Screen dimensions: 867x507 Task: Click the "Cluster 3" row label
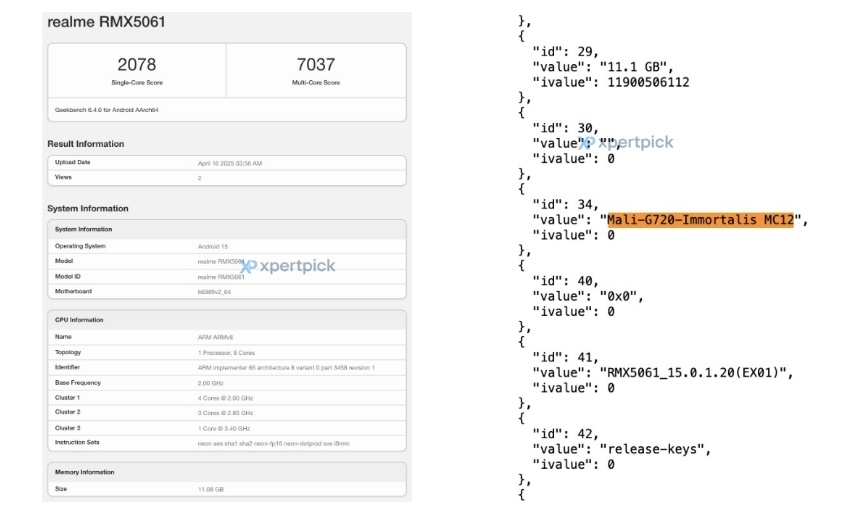pos(67,428)
